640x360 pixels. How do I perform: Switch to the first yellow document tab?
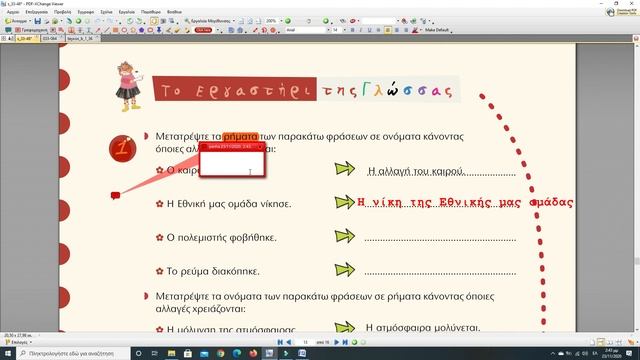pyautogui.click(x=27, y=38)
